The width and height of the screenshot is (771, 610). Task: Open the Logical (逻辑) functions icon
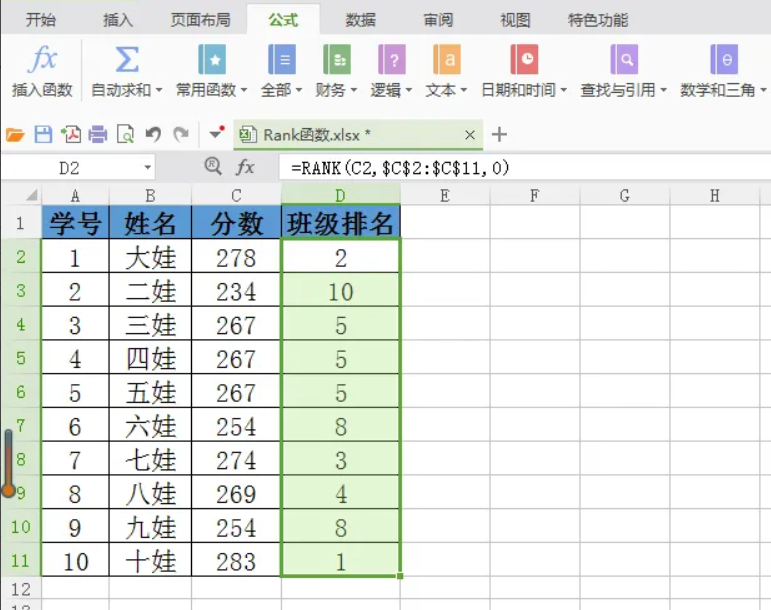pos(392,59)
